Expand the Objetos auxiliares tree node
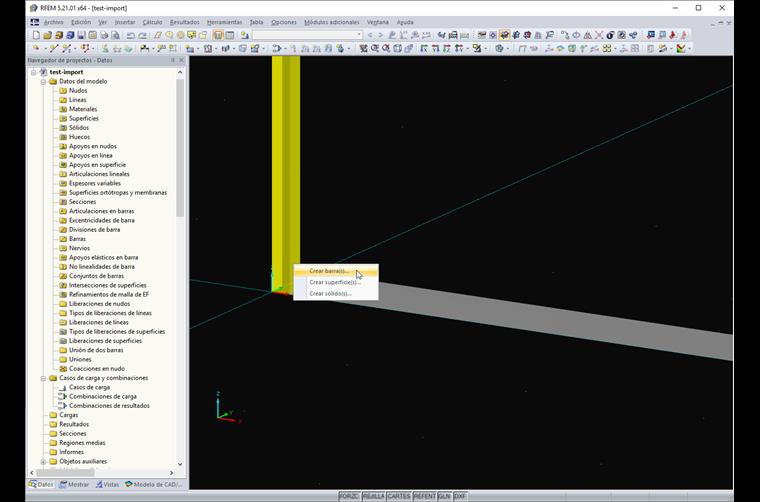 point(43,461)
